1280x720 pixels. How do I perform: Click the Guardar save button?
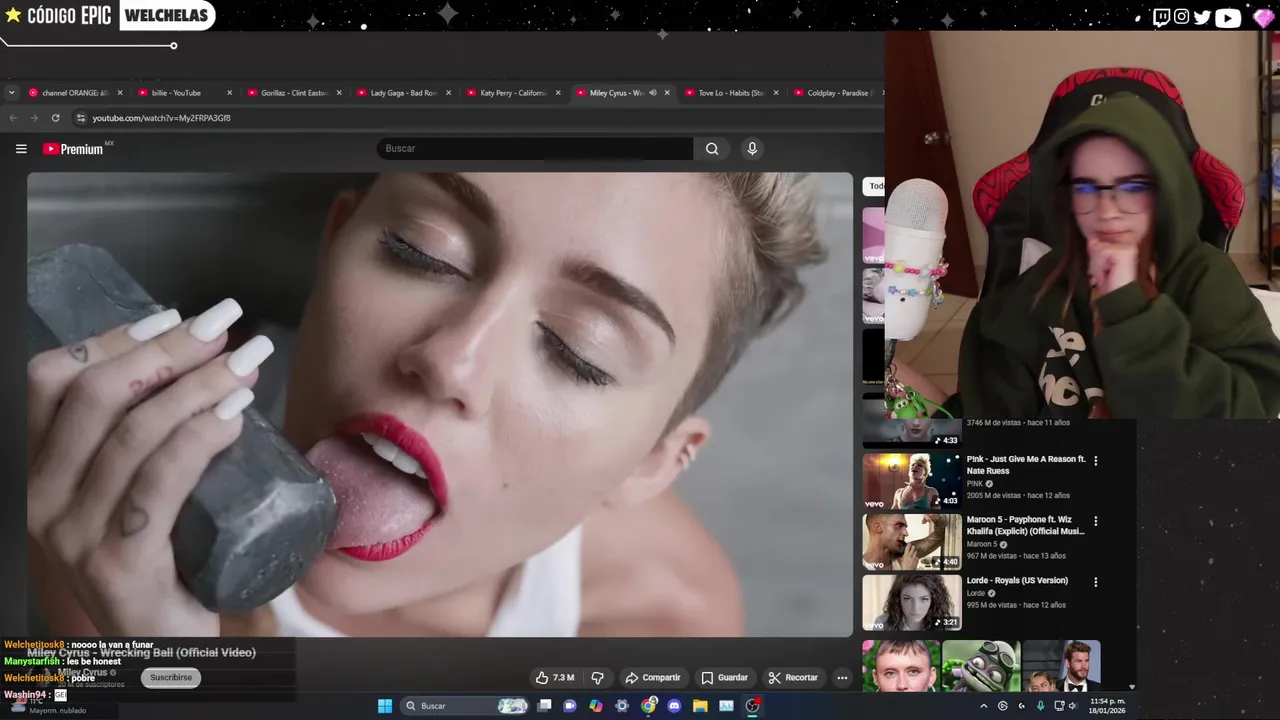(725, 677)
